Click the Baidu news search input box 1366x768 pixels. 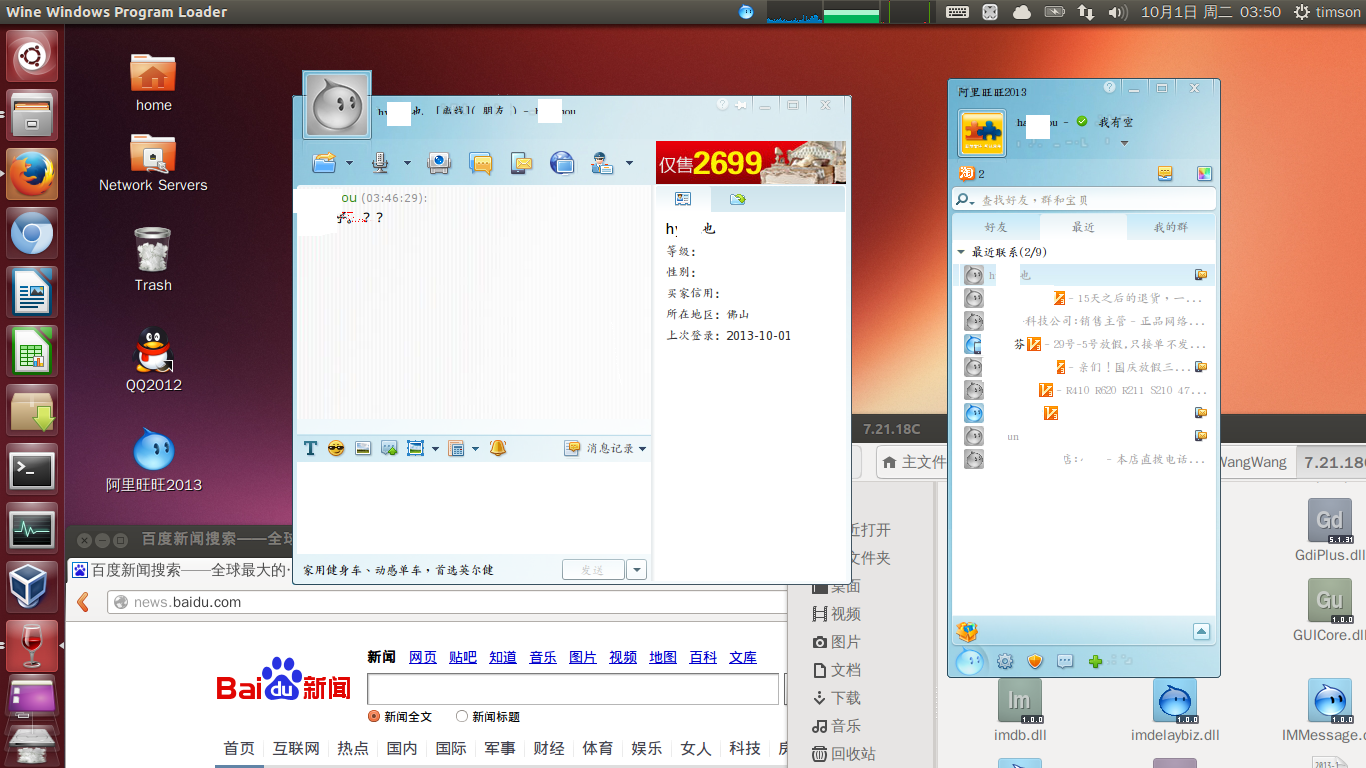[573, 689]
